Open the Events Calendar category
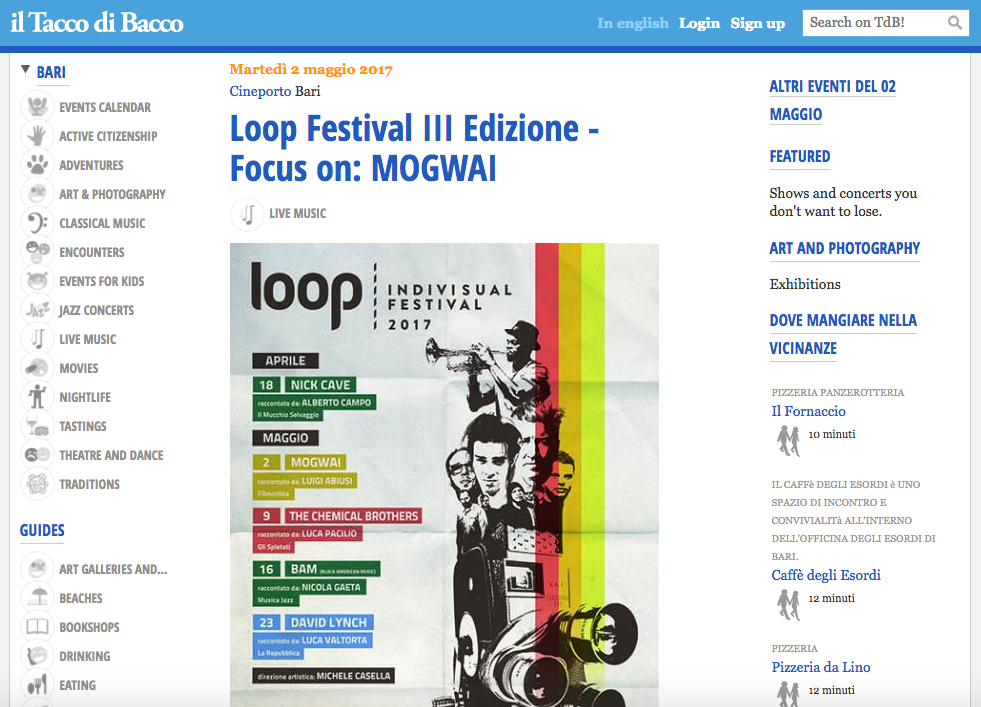The height and width of the screenshot is (707, 981). click(105, 108)
